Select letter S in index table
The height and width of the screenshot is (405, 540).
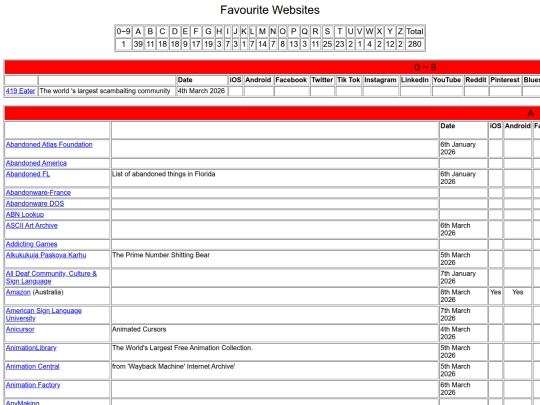327,32
